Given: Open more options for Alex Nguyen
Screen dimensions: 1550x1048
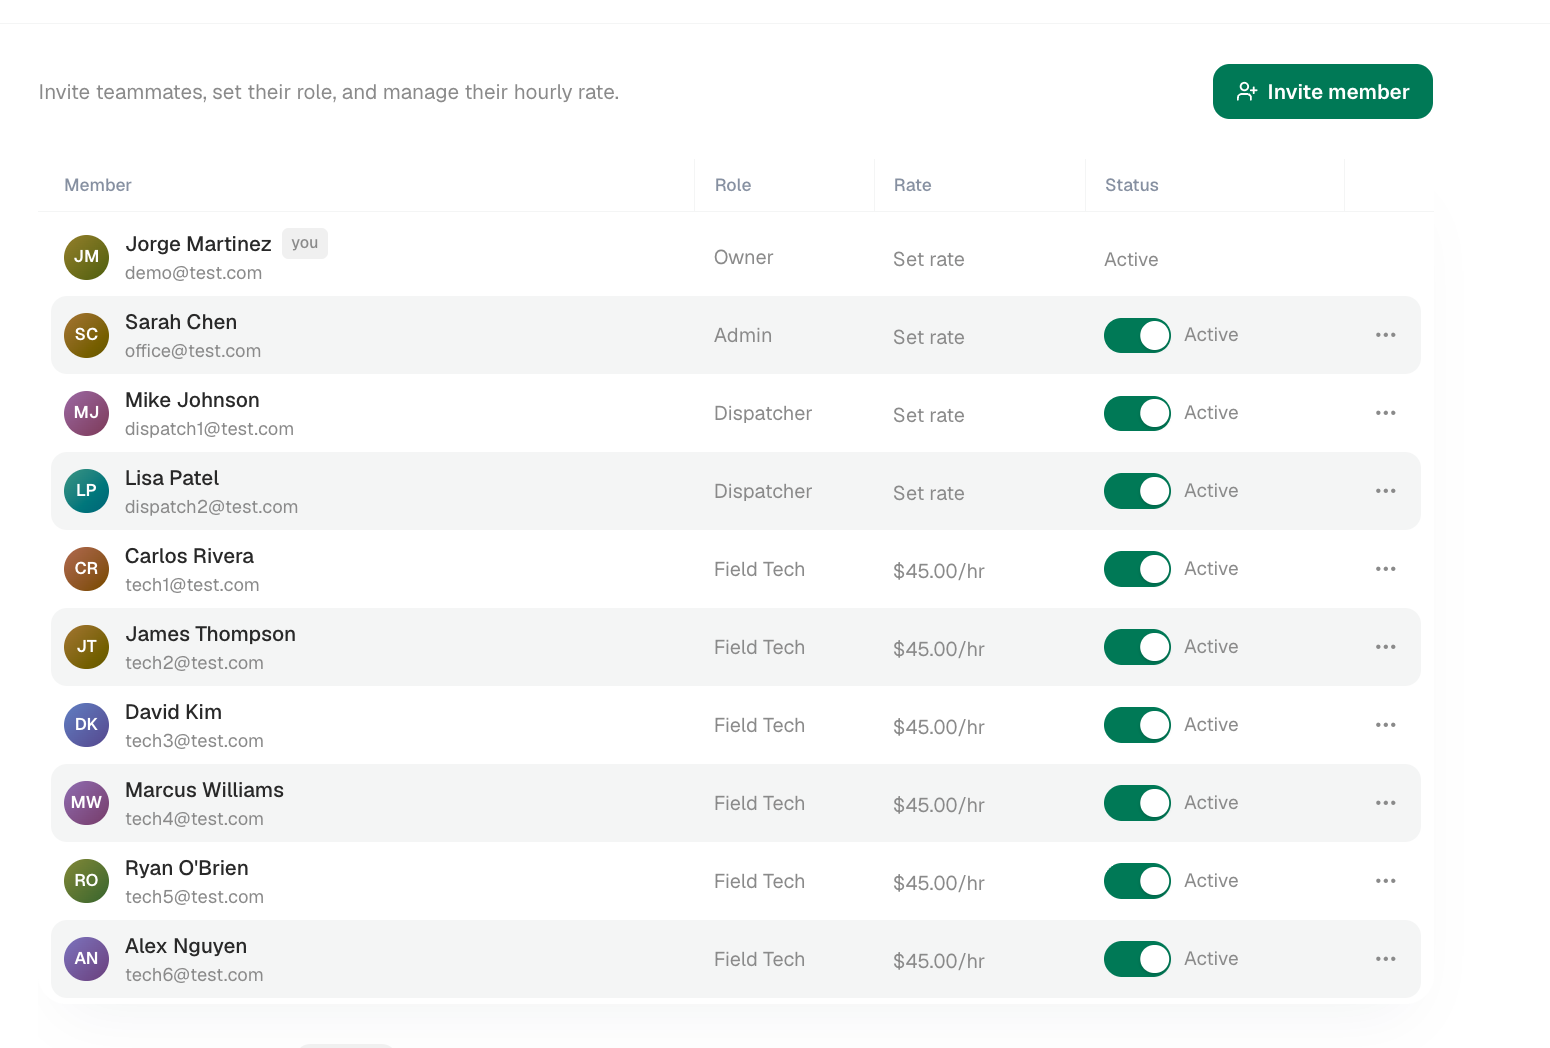Looking at the screenshot, I should click(x=1385, y=959).
